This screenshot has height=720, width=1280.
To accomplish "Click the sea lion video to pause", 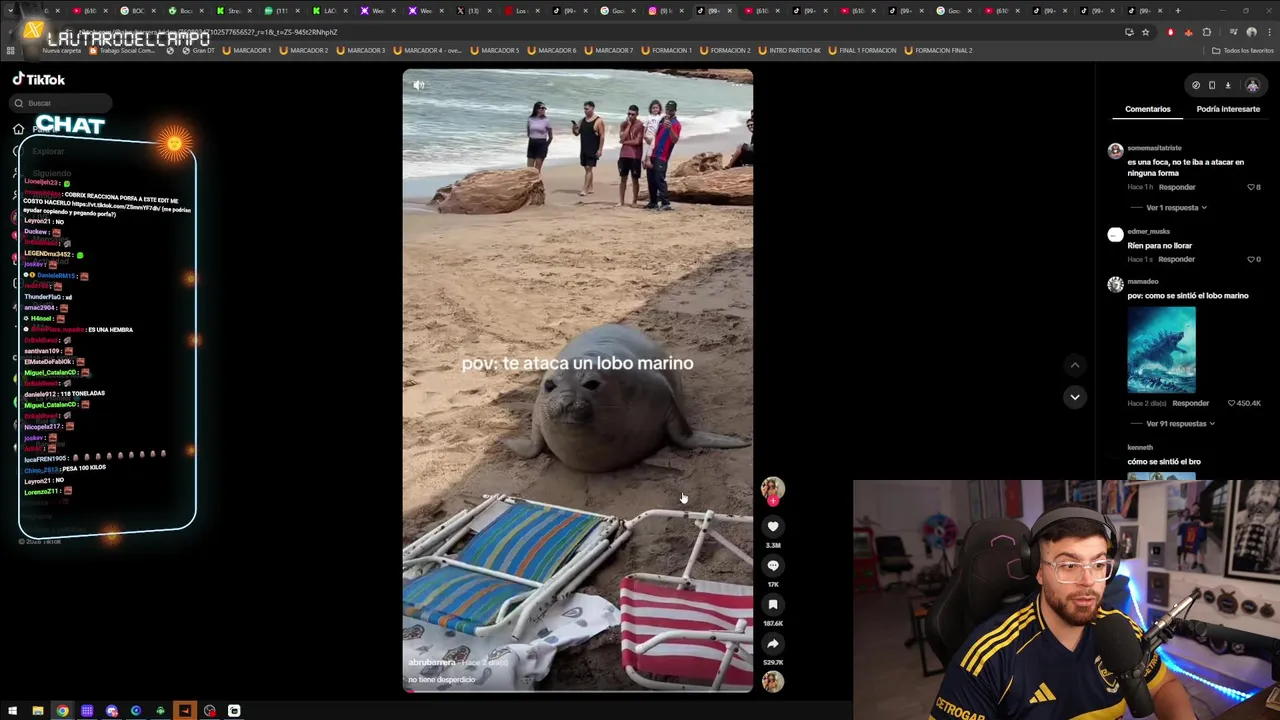I will coord(577,380).
